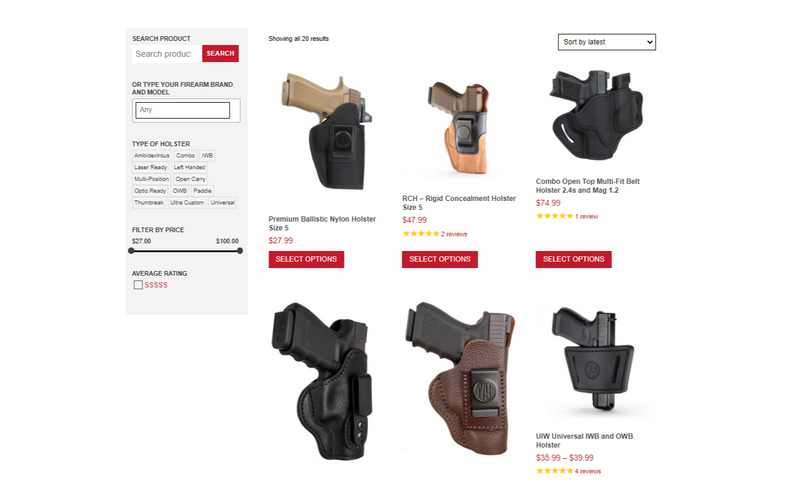Click SELECT OPTIONS under the $74.99 Combo holster
This screenshot has height=500, width=800.
(x=573, y=259)
